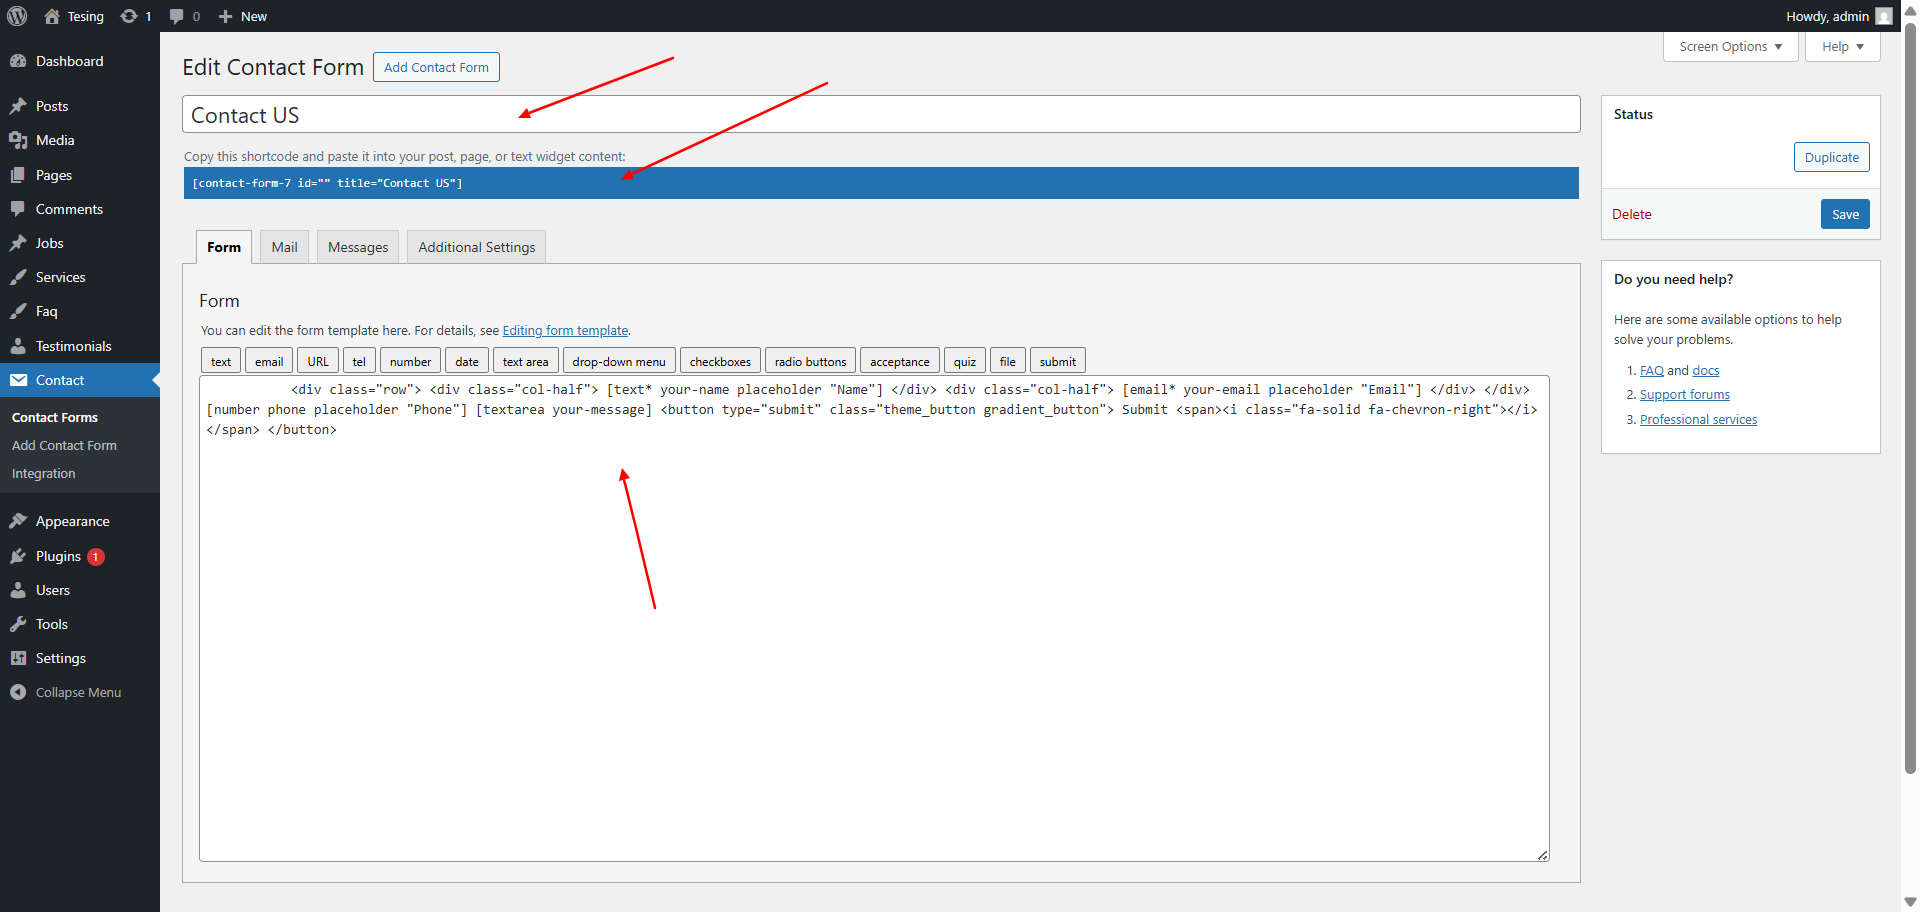This screenshot has width=1920, height=912.
Task: Click the WordPress logo icon
Action: point(17,16)
